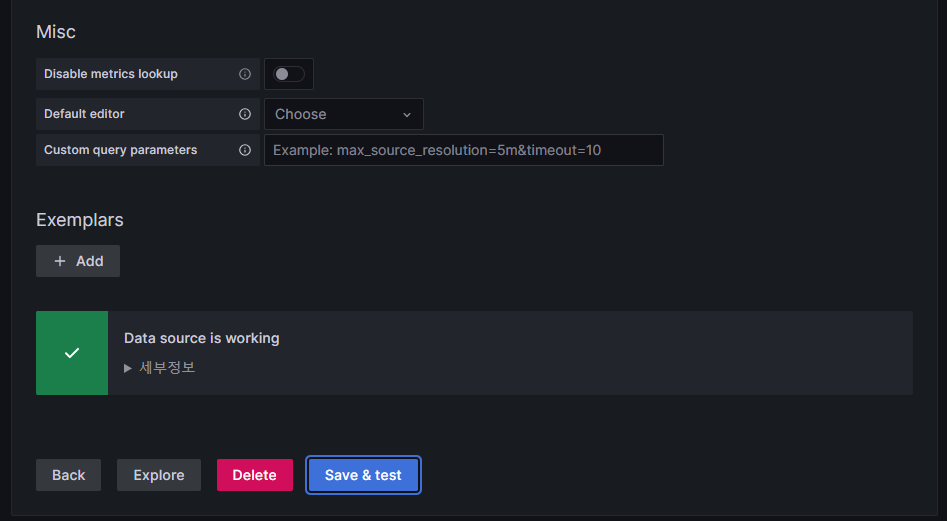The height and width of the screenshot is (521, 947).
Task: Click the Default editor label
Action: (84, 114)
